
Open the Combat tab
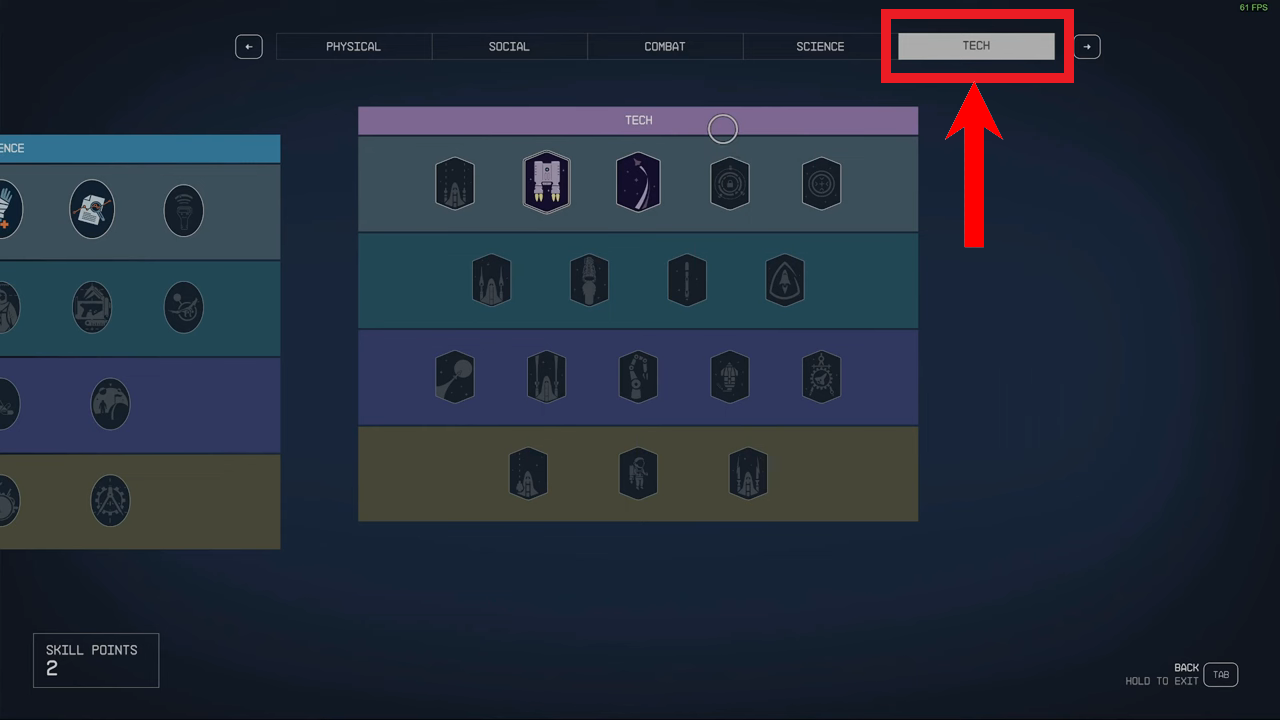(665, 46)
